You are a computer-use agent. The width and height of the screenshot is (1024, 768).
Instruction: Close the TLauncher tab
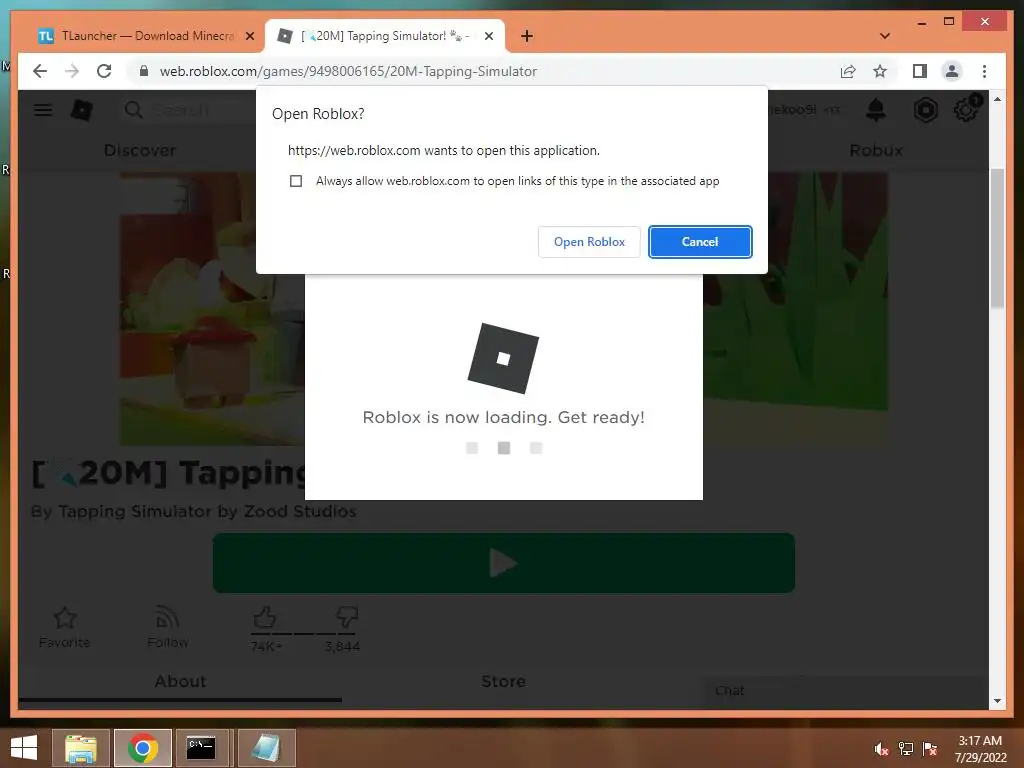[249, 36]
